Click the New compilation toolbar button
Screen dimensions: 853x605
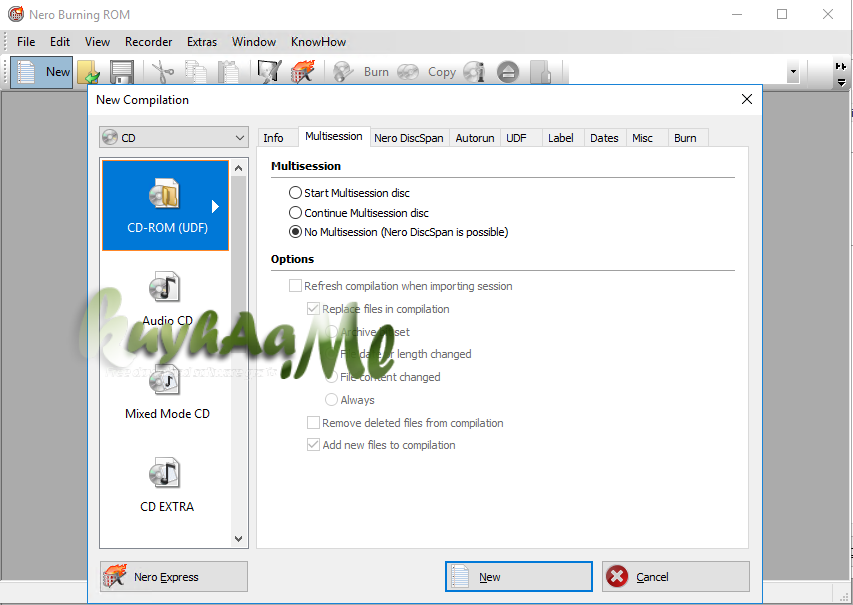click(41, 72)
